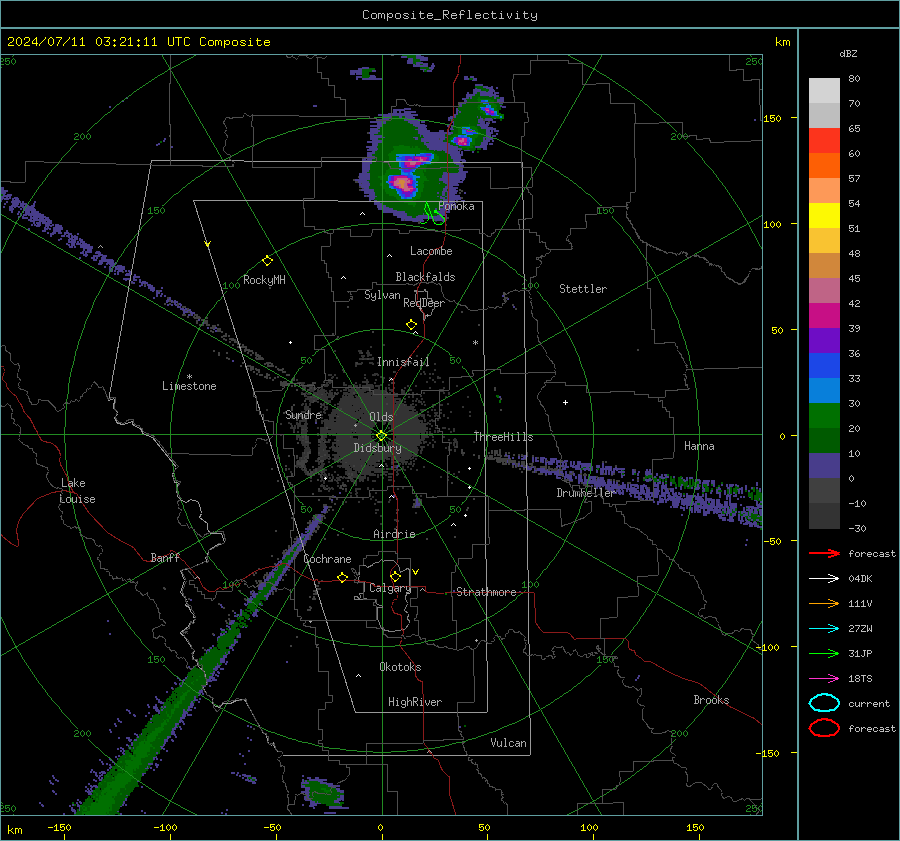Click the red forecast arrow in legend
This screenshot has width=900, height=841.
(824, 553)
